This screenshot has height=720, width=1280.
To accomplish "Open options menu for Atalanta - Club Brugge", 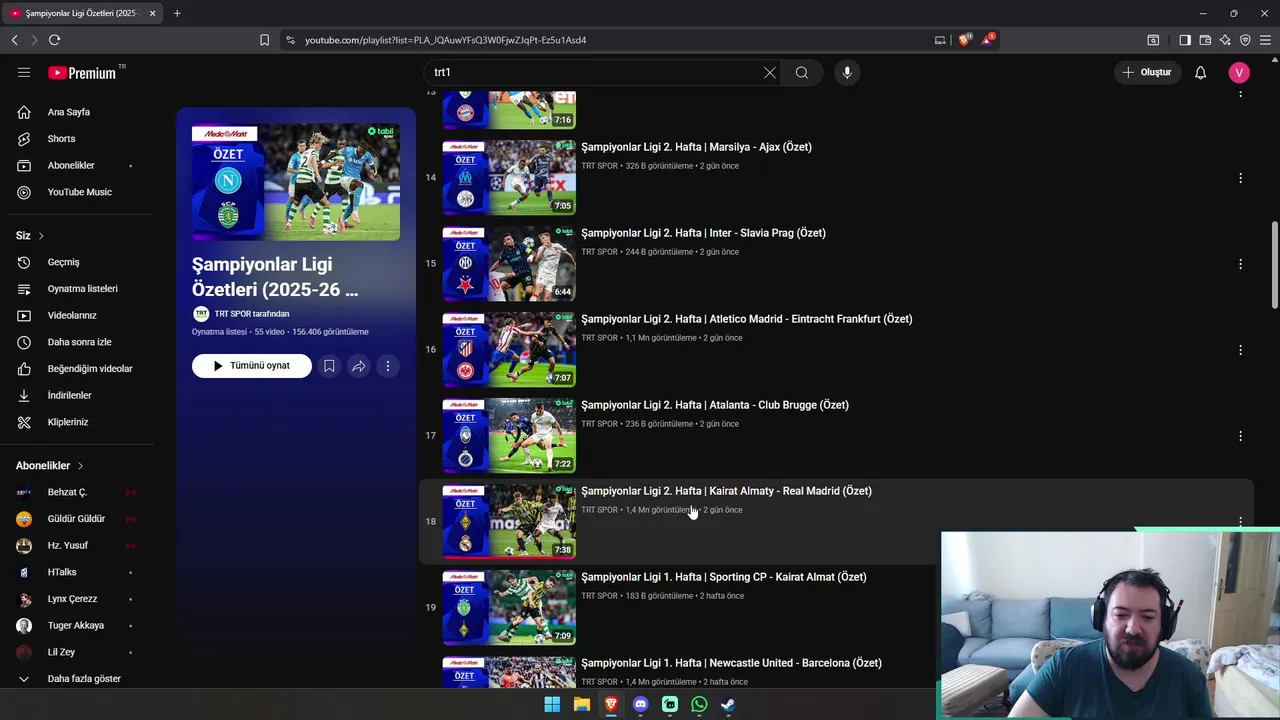I will [1240, 436].
